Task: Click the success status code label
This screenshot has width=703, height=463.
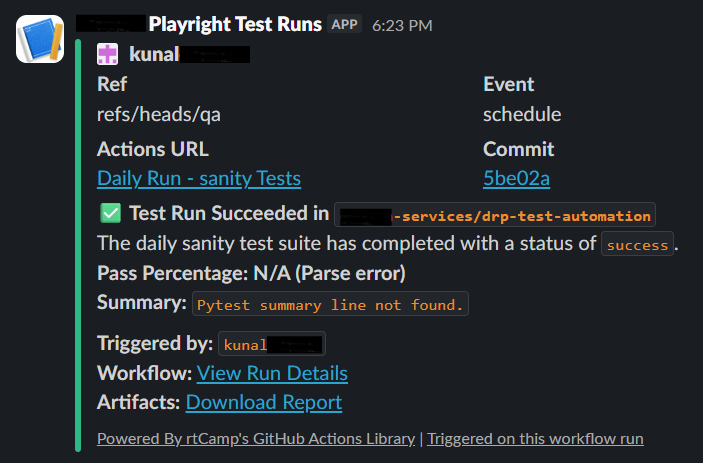Action: (637, 244)
